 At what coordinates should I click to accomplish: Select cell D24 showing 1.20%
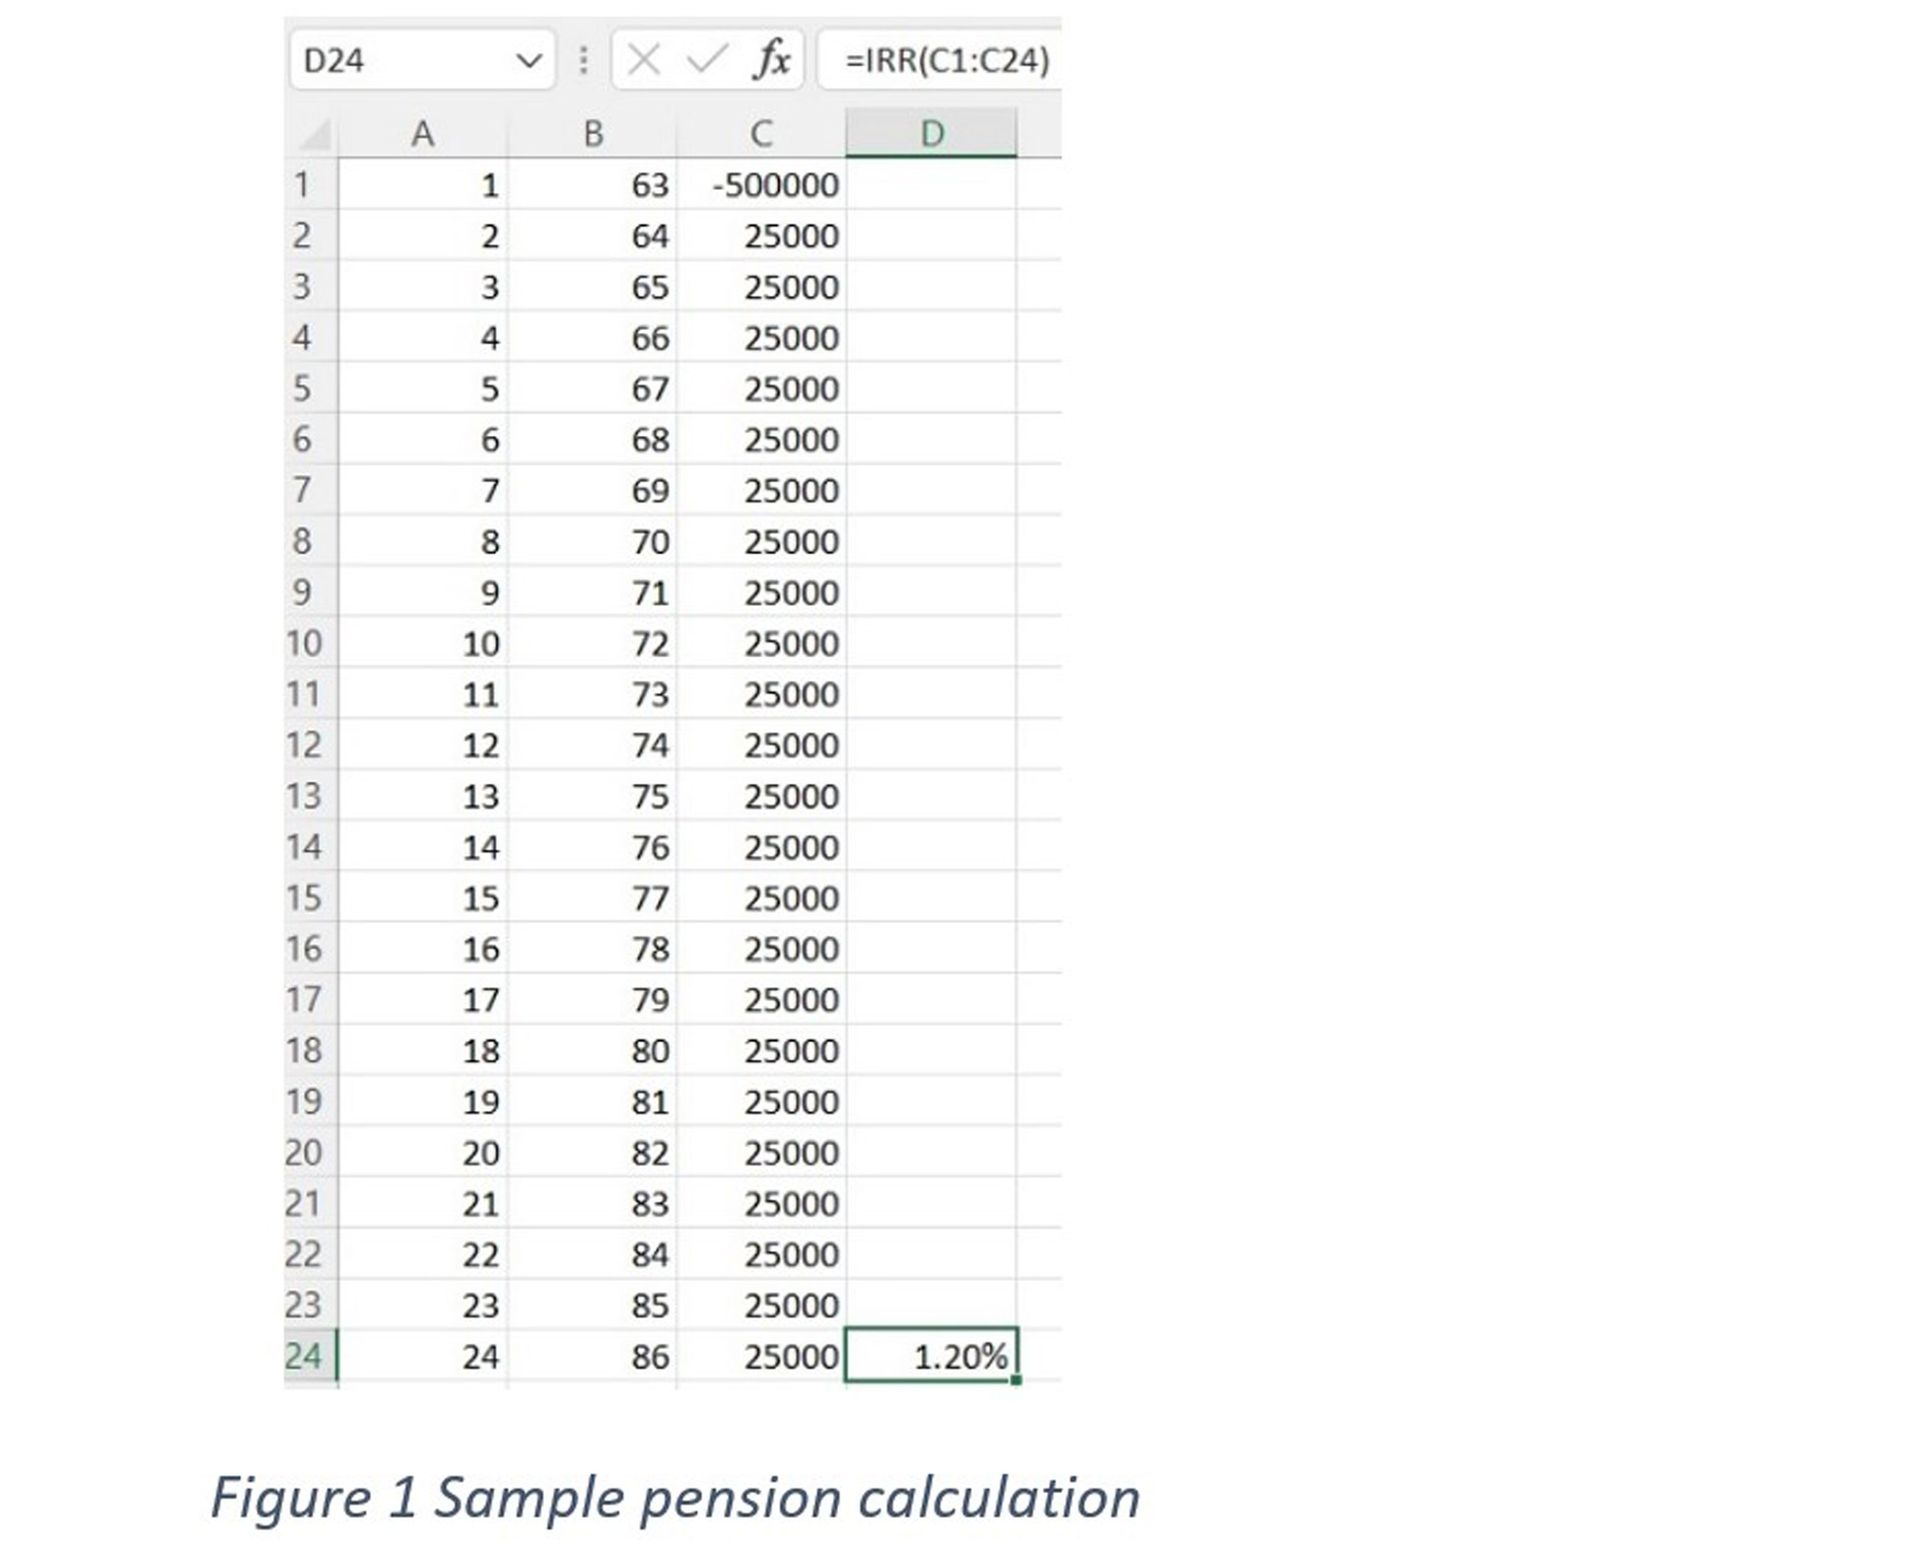tap(932, 1356)
